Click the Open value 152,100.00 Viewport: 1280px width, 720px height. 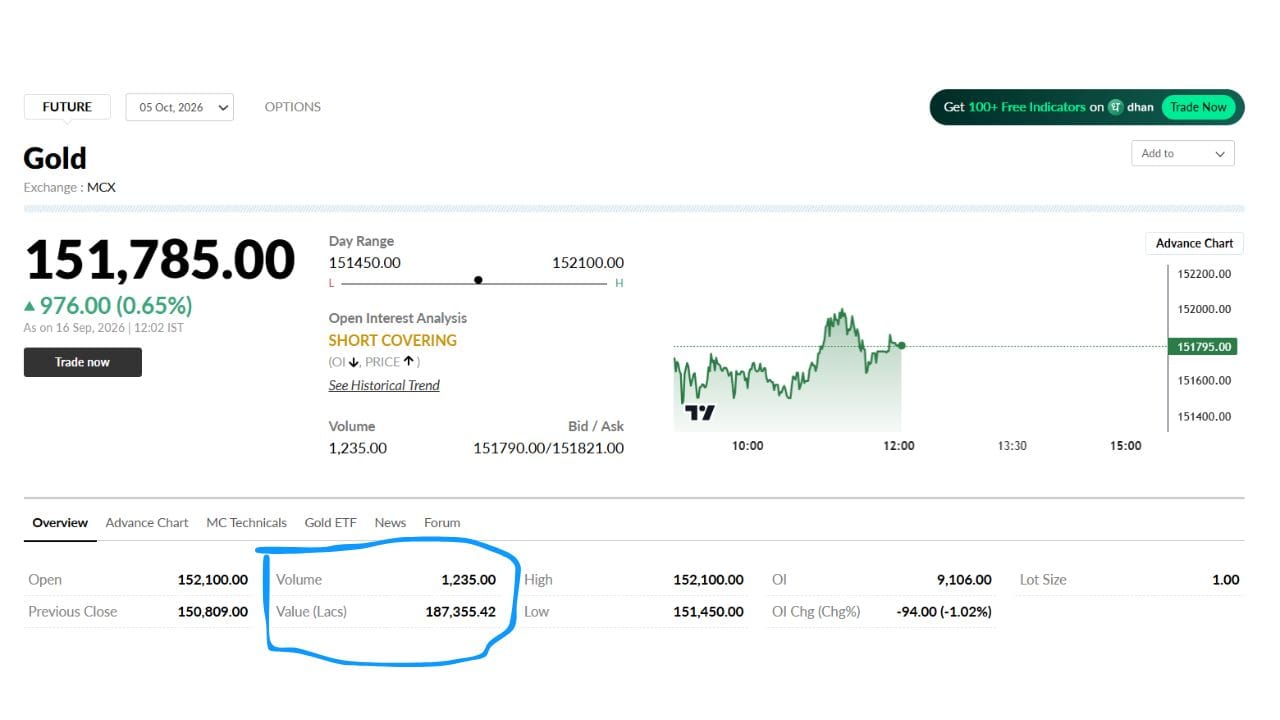[x=213, y=580]
